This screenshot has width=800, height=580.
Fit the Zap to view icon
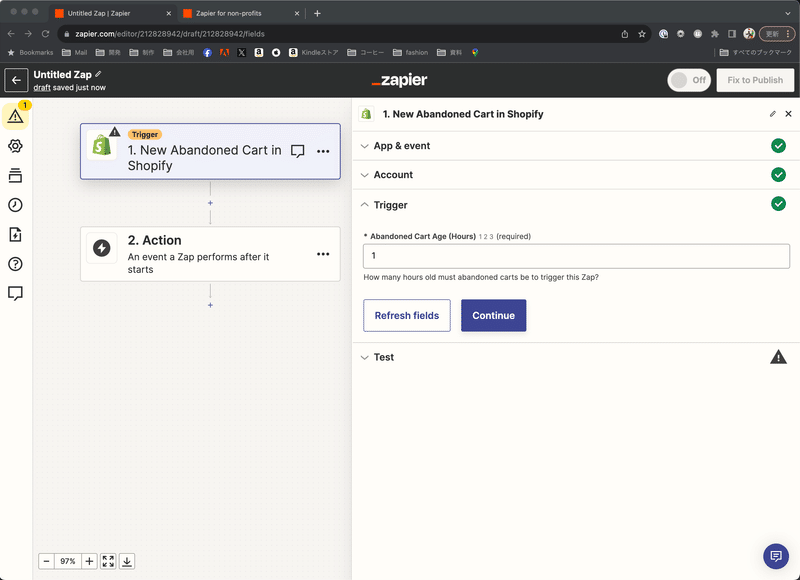(108, 561)
